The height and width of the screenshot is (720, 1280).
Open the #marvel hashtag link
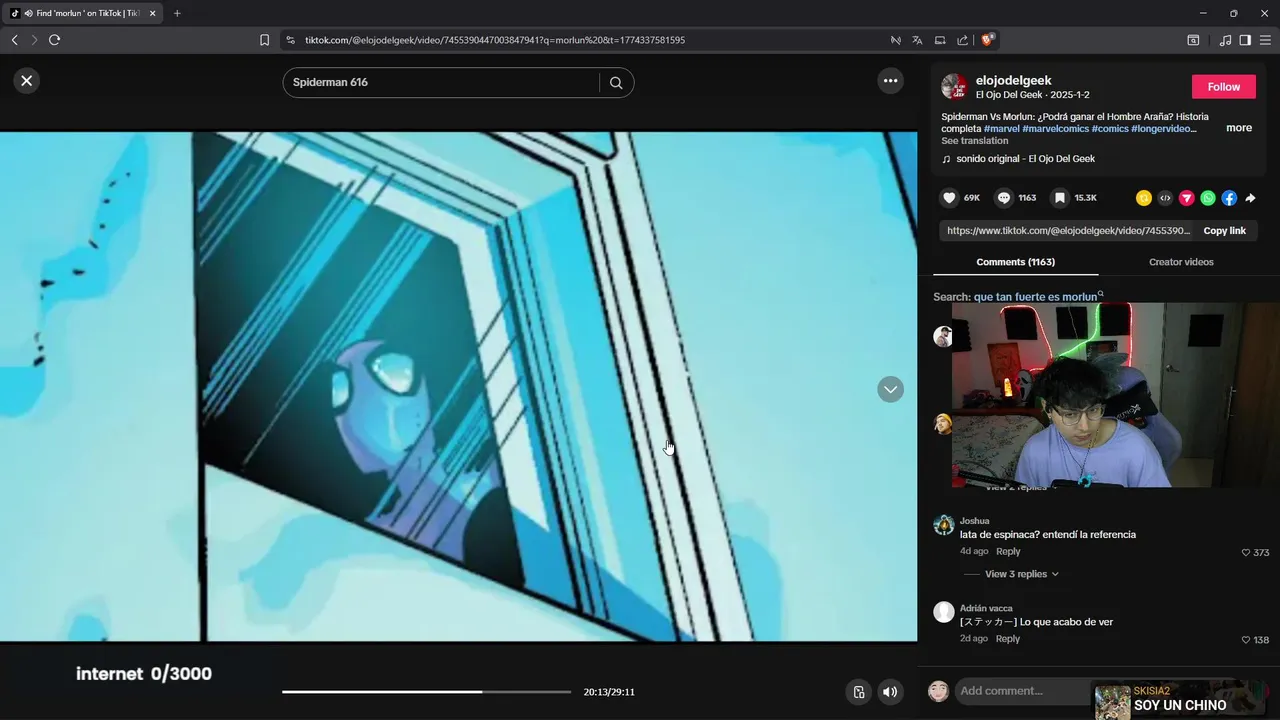point(1002,128)
